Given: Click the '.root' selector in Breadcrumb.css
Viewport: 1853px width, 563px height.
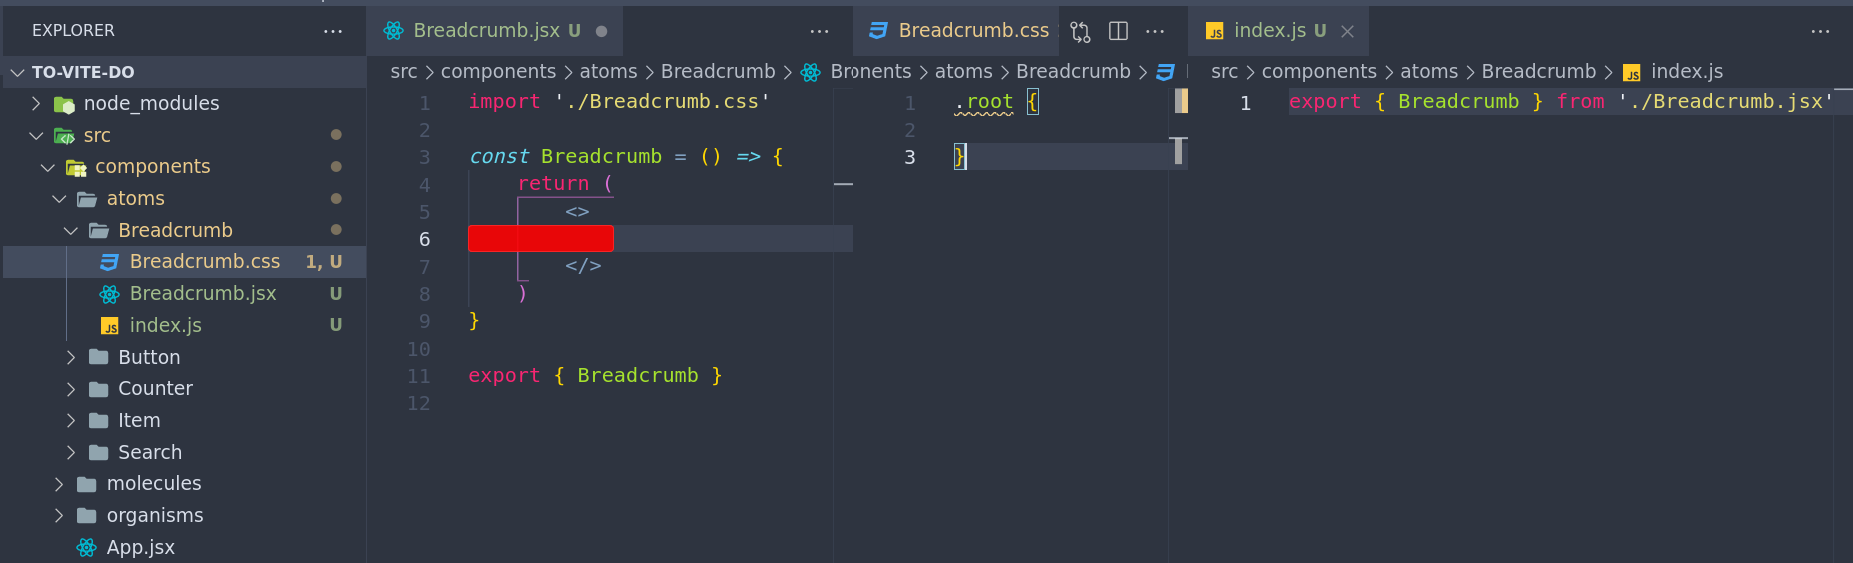Looking at the screenshot, I should point(984,102).
